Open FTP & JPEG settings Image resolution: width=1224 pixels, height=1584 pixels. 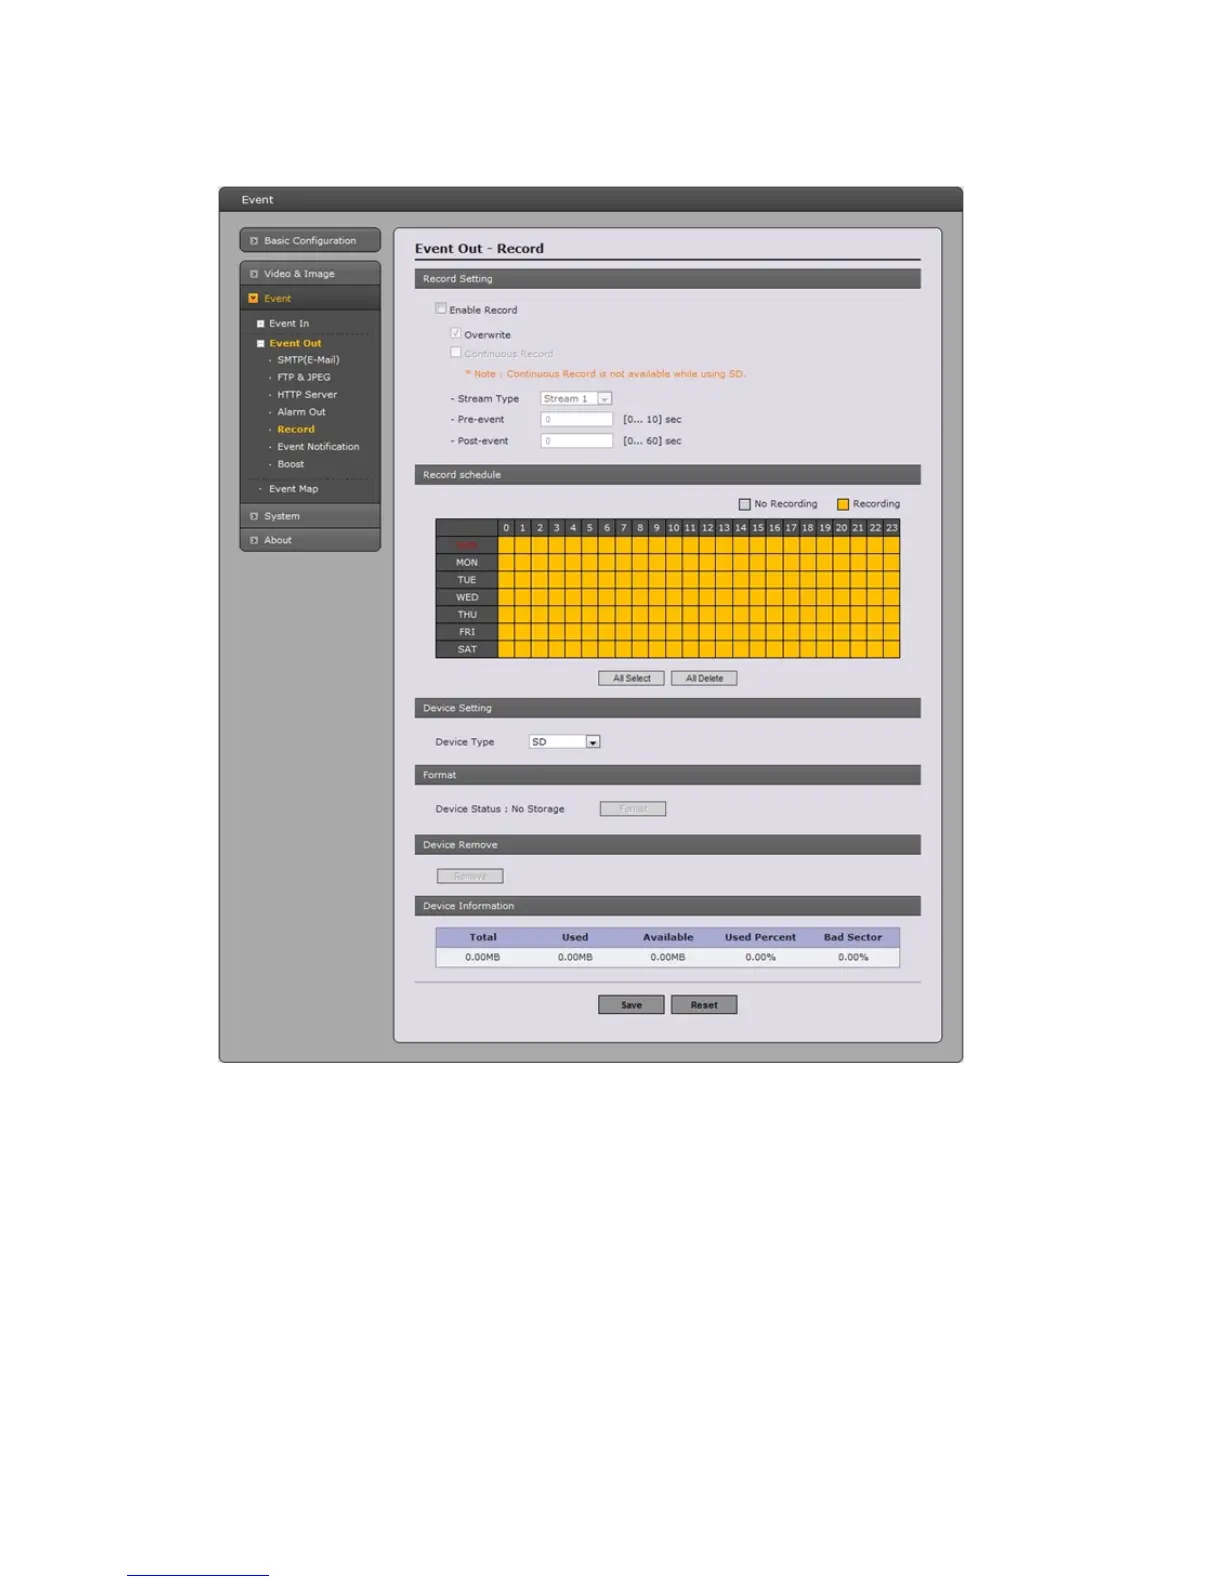click(x=303, y=377)
